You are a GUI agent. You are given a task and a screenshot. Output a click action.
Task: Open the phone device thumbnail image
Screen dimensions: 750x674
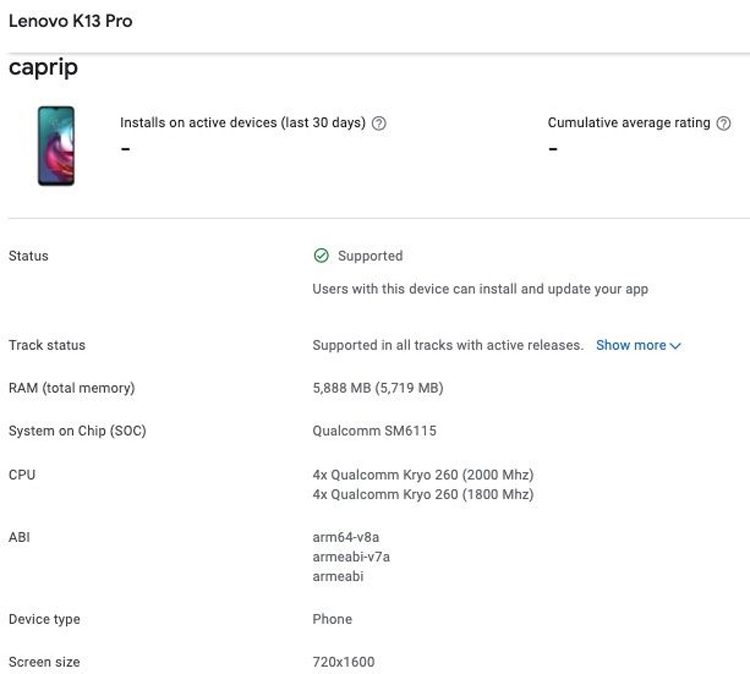click(56, 146)
